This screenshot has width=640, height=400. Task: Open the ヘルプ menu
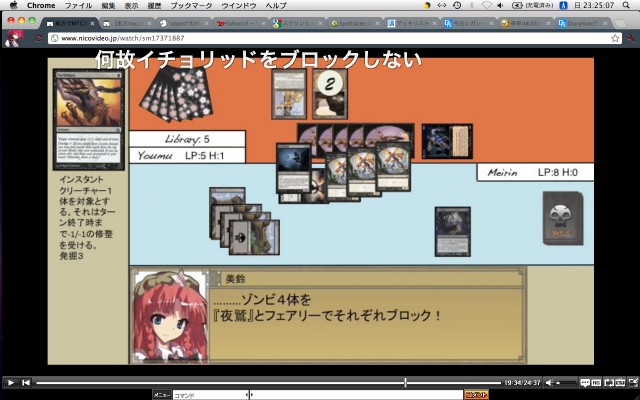click(276, 5)
